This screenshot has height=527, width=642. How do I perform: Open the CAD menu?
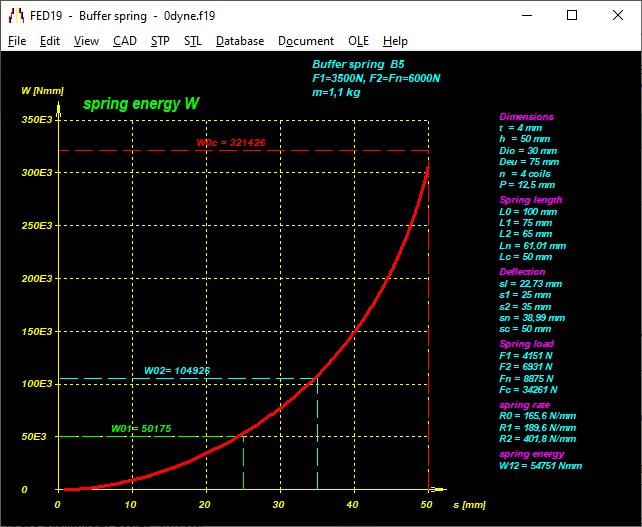tap(125, 41)
